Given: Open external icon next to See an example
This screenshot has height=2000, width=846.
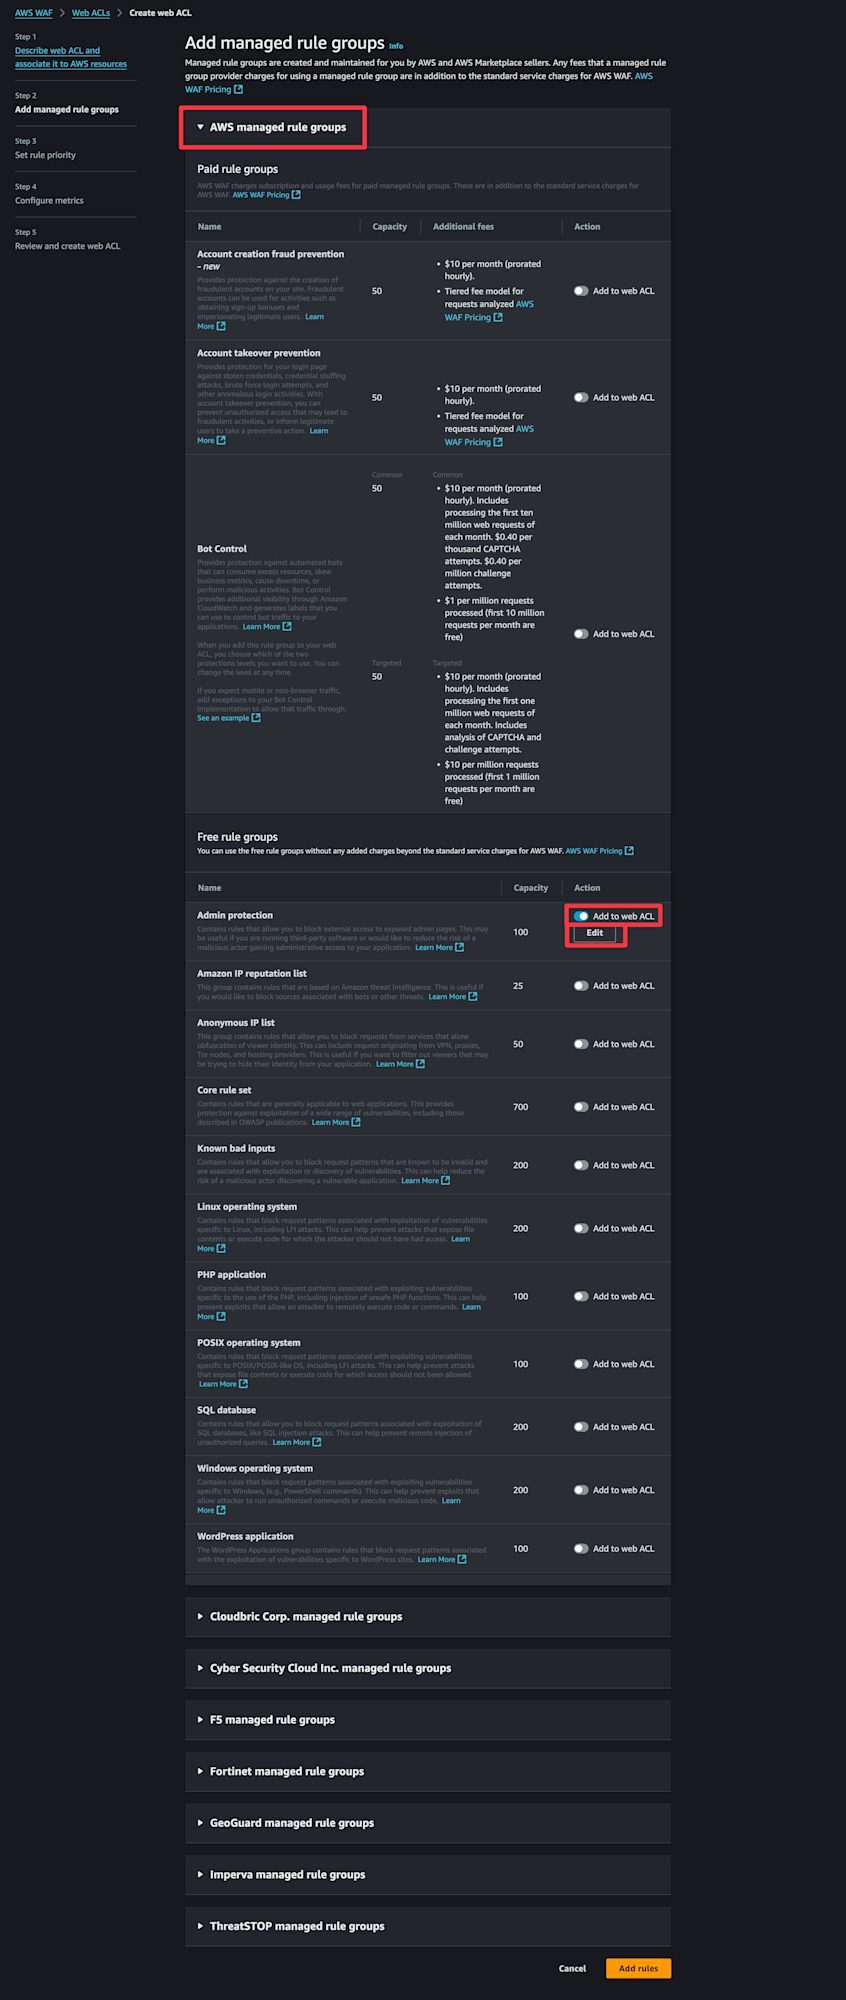Looking at the screenshot, I should 256,718.
